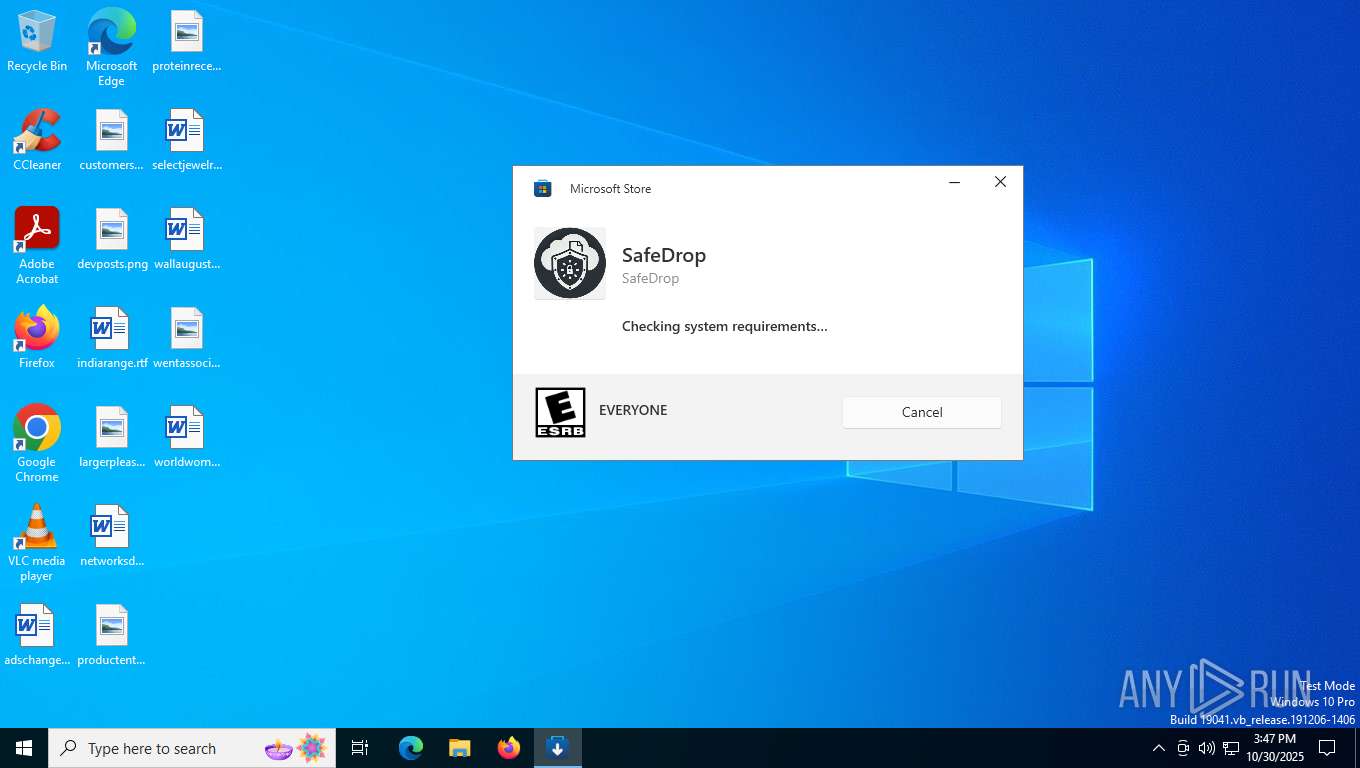Click the SafeDrop app title text
Viewport: 1360px width, 768px height.
[x=664, y=255]
